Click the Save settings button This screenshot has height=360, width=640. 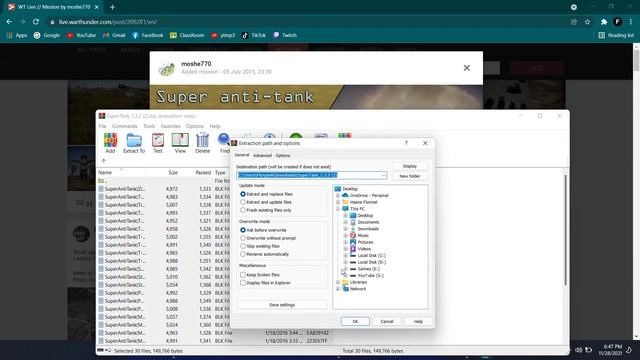pyautogui.click(x=282, y=305)
